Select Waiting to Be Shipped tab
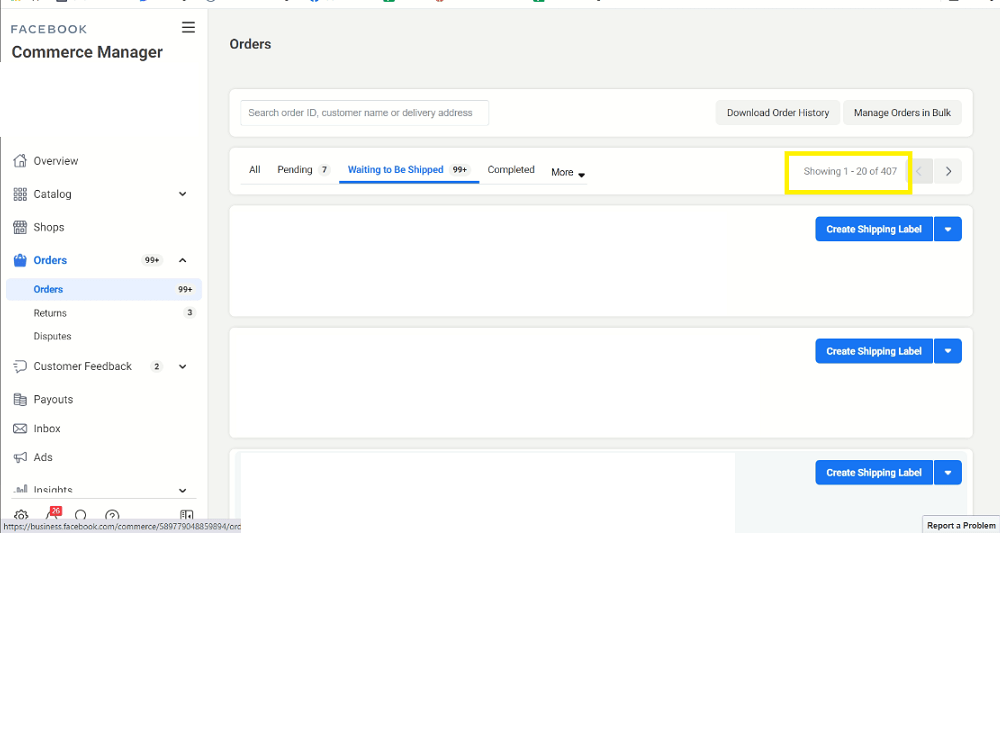 coord(409,170)
